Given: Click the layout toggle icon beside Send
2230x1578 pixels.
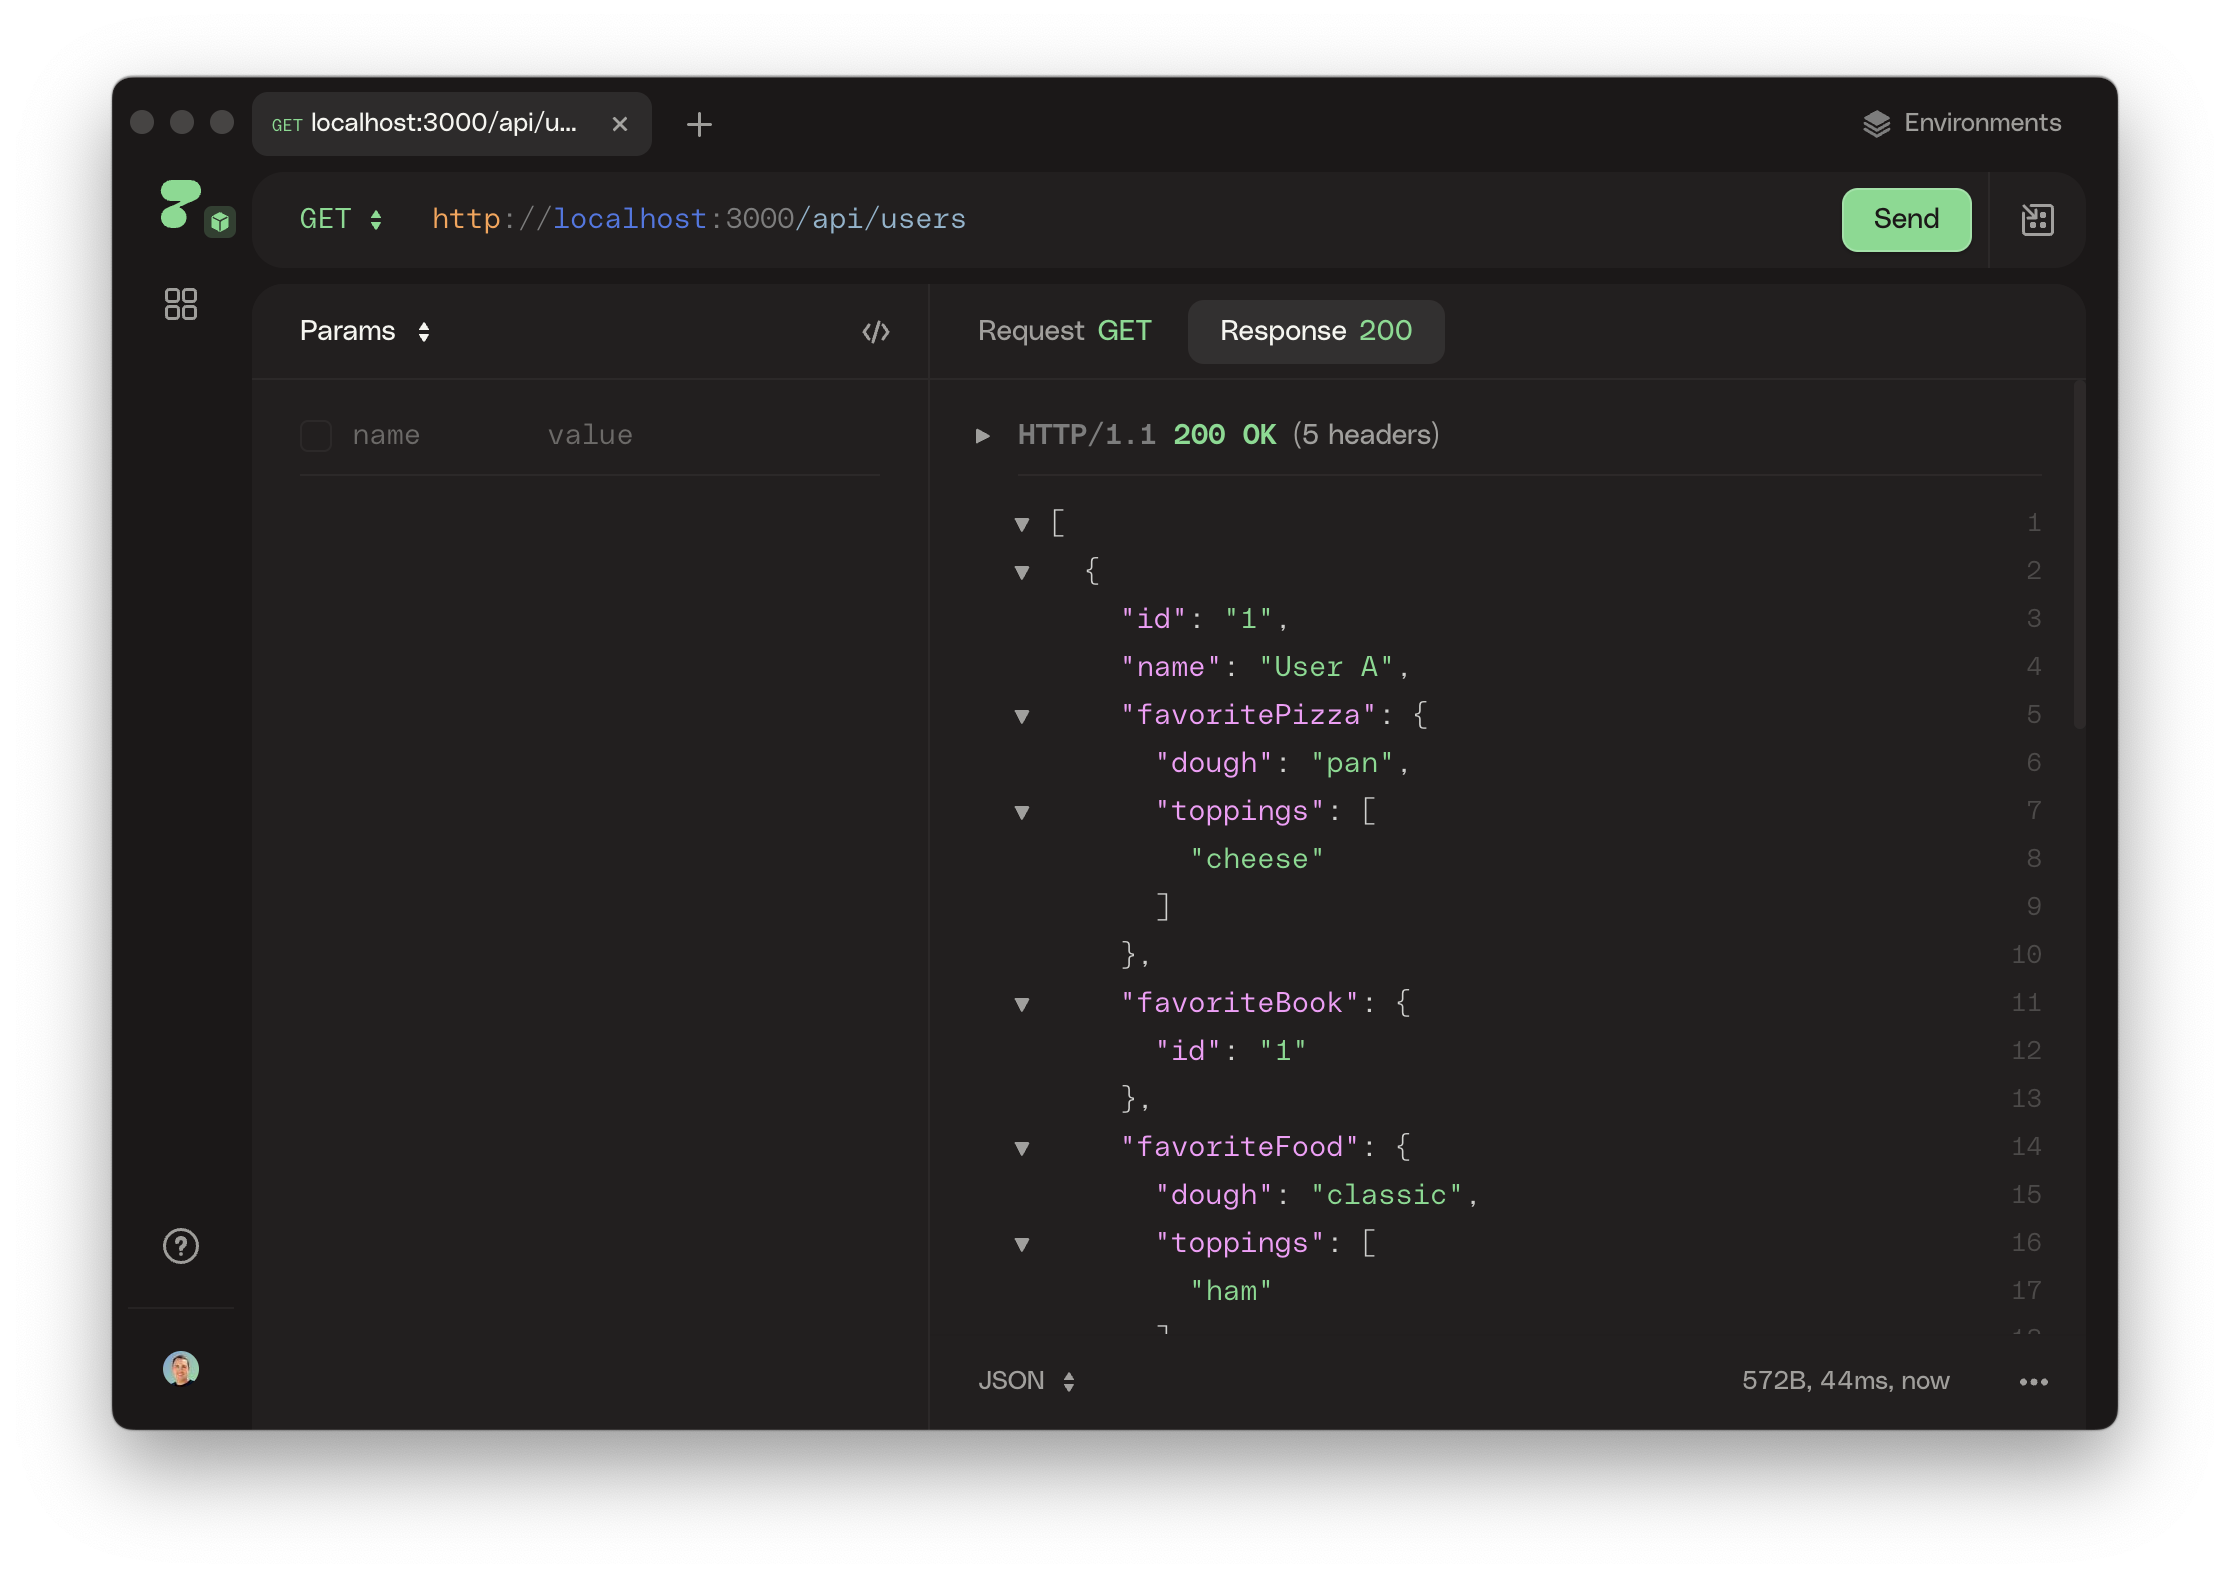Looking at the screenshot, I should (x=2037, y=220).
